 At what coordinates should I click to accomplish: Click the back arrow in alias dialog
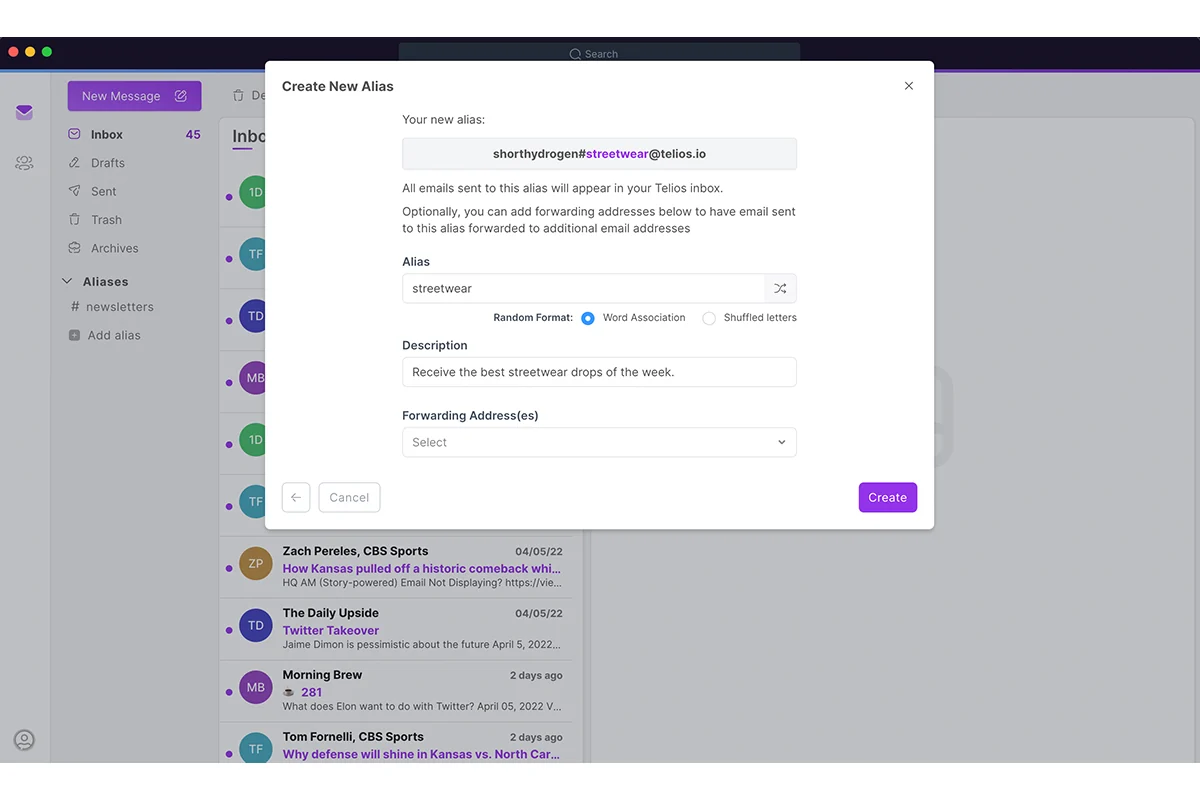point(296,497)
